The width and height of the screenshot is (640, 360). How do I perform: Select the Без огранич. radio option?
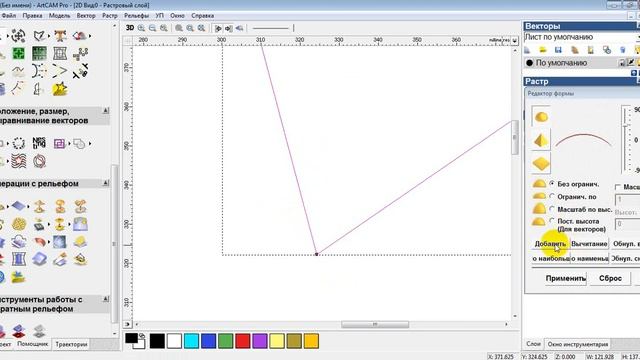point(552,184)
